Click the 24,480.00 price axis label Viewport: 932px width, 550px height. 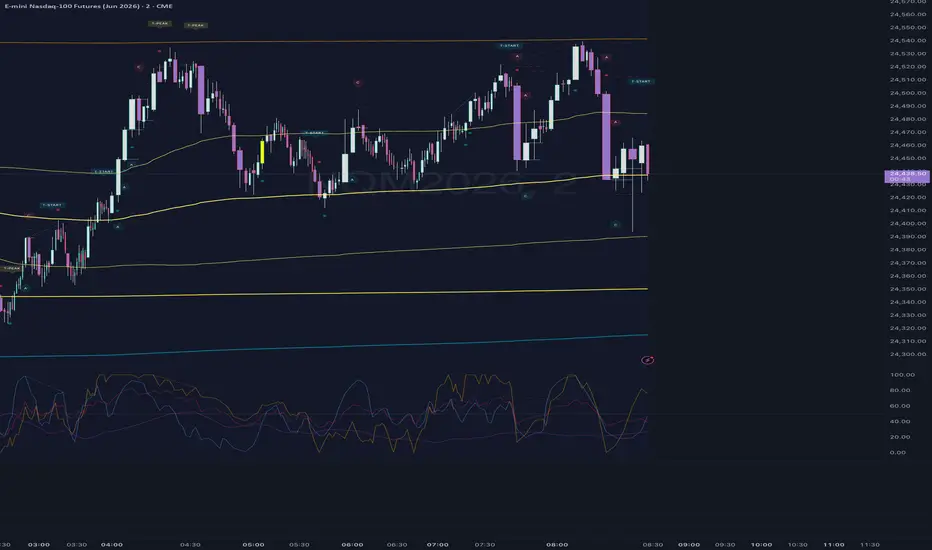tap(908, 119)
